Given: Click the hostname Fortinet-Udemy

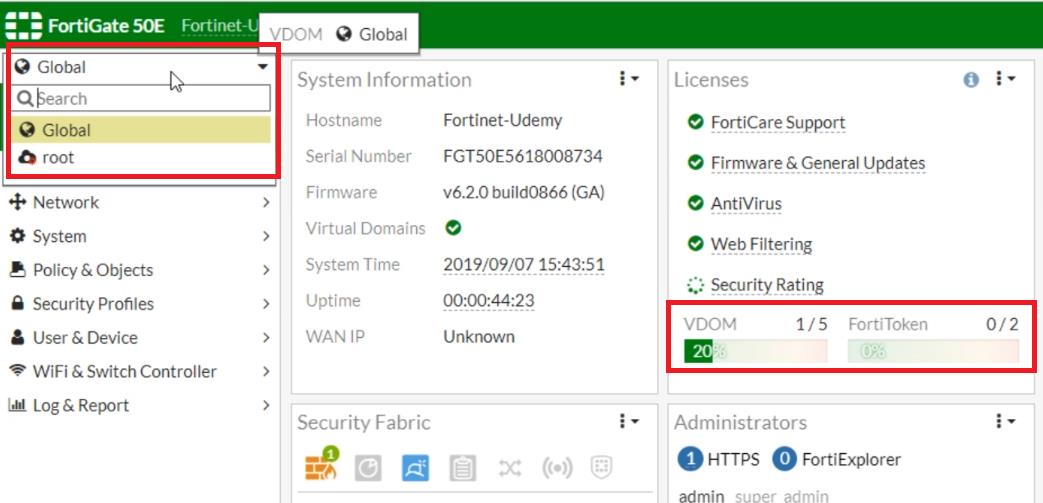Looking at the screenshot, I should pyautogui.click(x=502, y=120).
